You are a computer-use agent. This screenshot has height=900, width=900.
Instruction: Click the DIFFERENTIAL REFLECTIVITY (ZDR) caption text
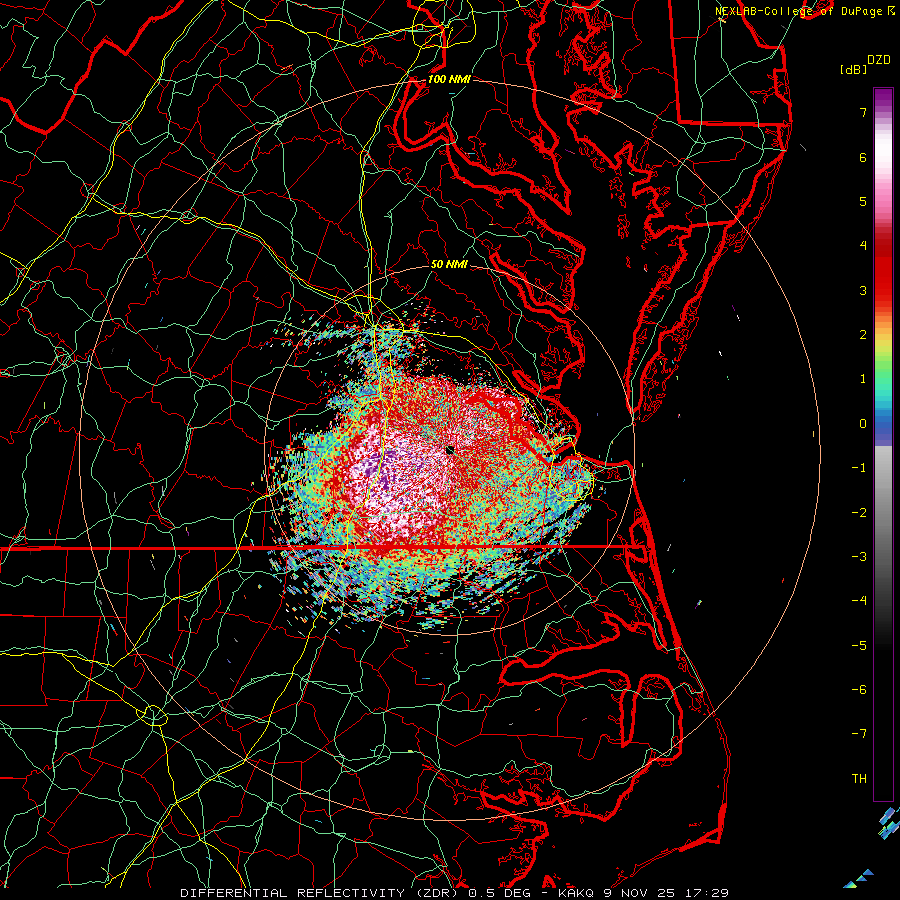(320, 893)
